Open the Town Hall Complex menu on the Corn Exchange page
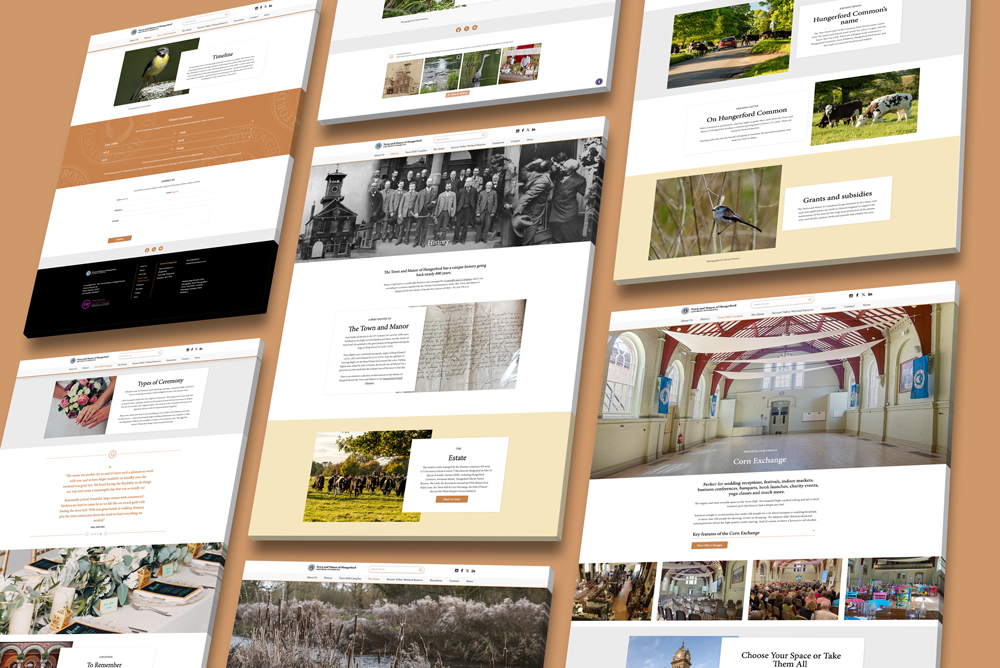The width and height of the screenshot is (1000, 668). click(730, 316)
